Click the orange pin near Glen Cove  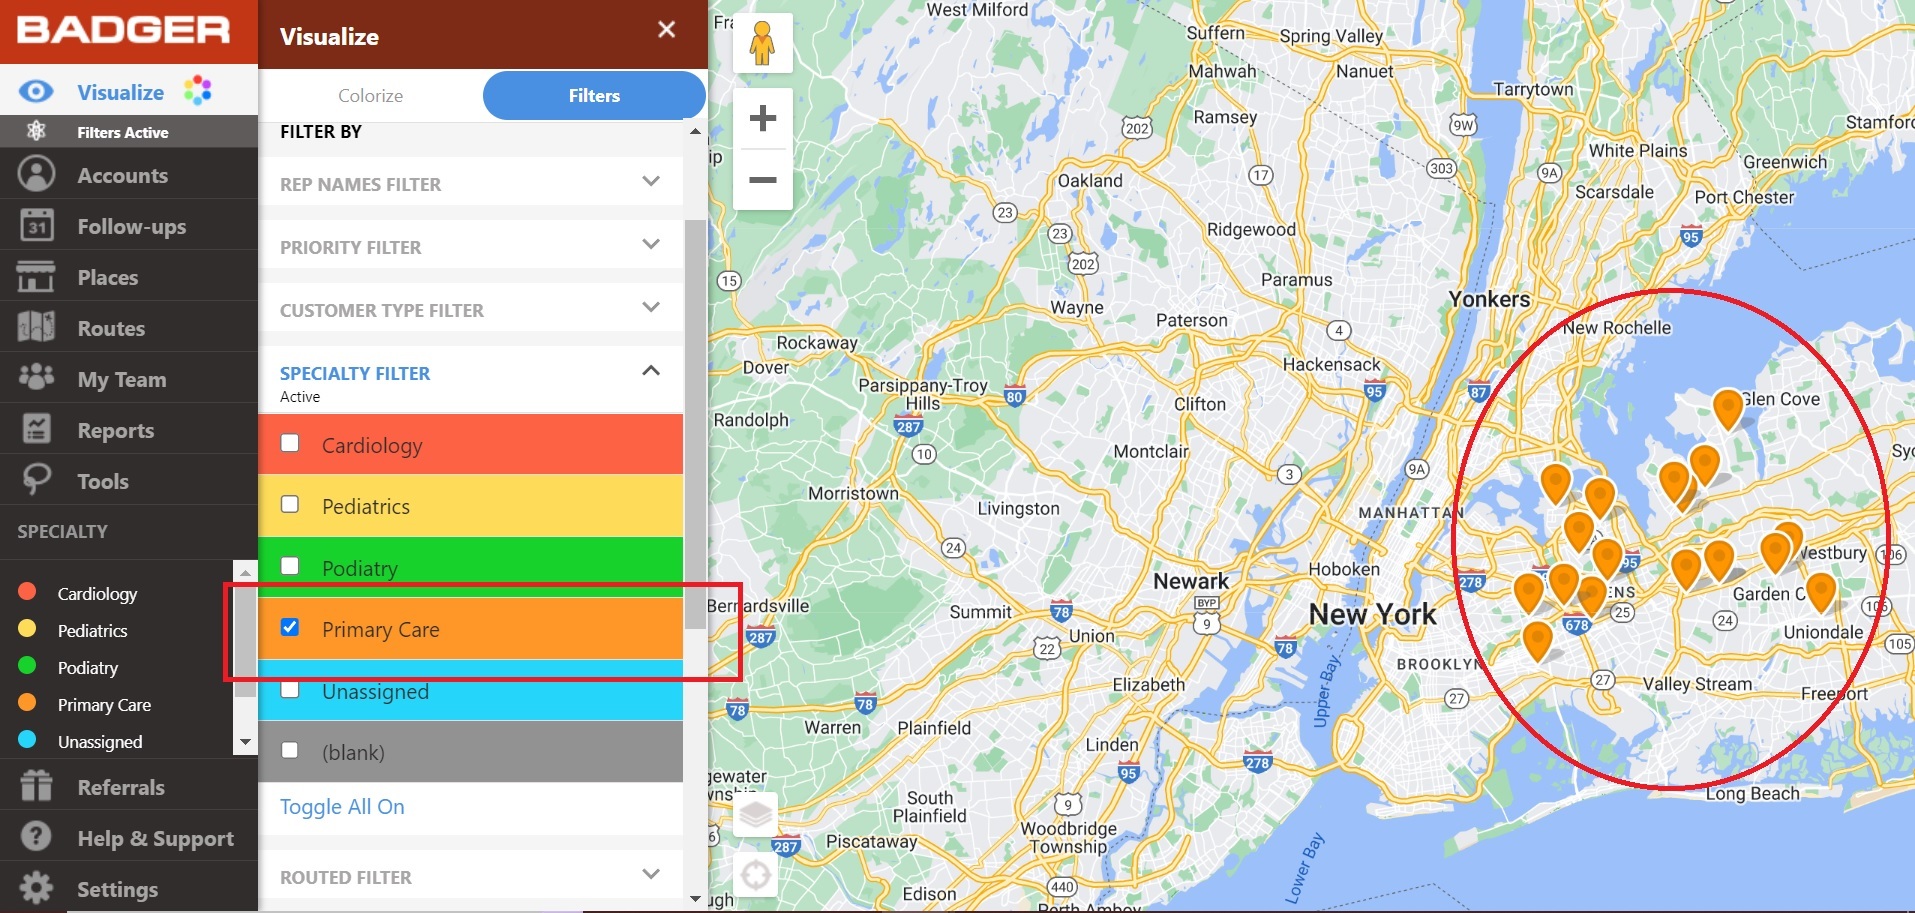[x=1728, y=410]
